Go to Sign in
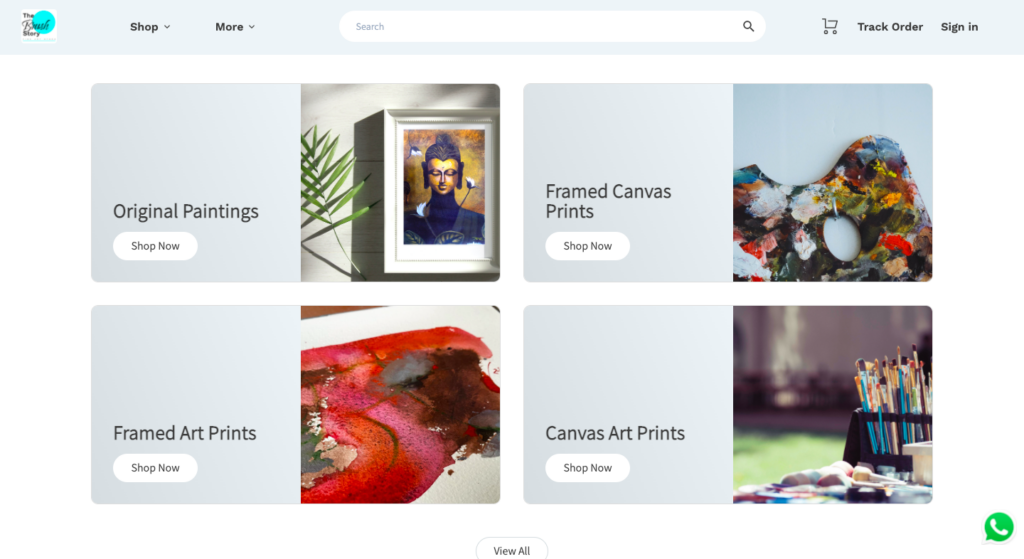 [959, 27]
